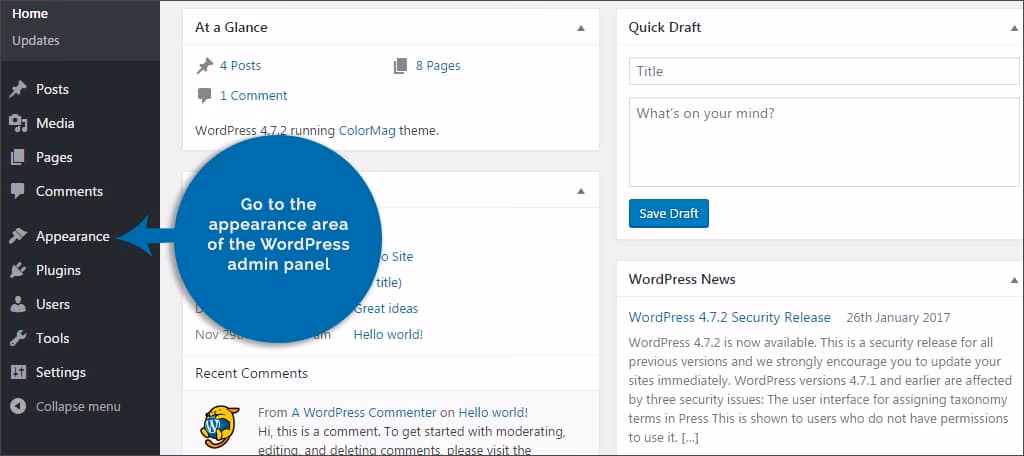Click the Recent Comments heading

point(251,374)
